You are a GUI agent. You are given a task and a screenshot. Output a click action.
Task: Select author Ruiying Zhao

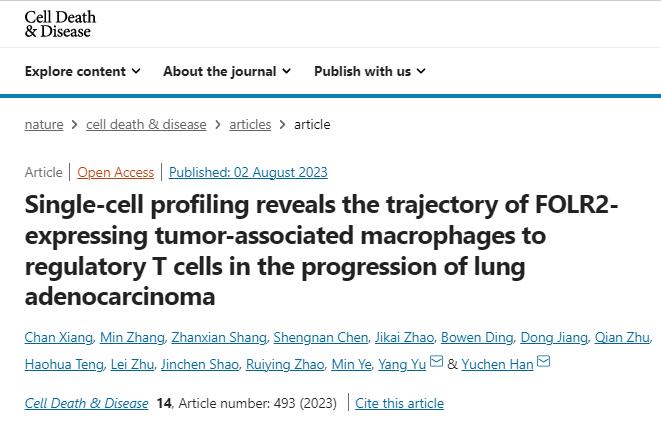tap(285, 364)
